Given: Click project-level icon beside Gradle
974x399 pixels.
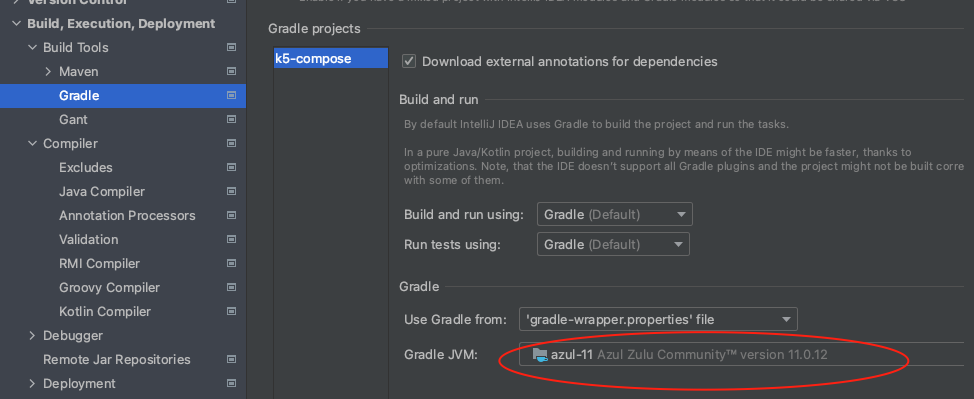Looking at the screenshot, I should coord(232,96).
